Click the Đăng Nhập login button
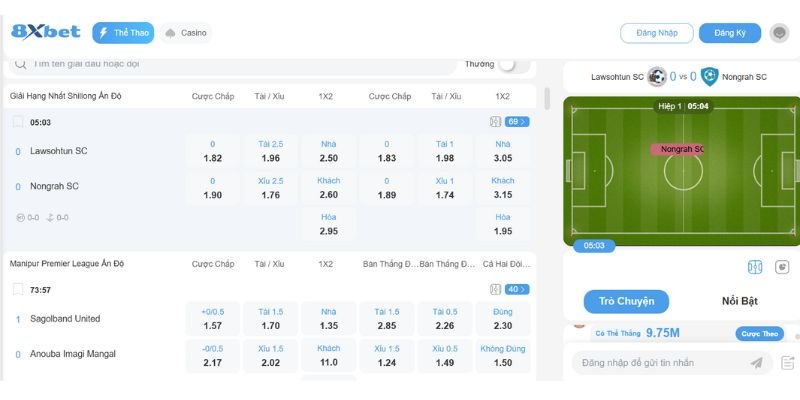This screenshot has width=800, height=400. click(656, 33)
